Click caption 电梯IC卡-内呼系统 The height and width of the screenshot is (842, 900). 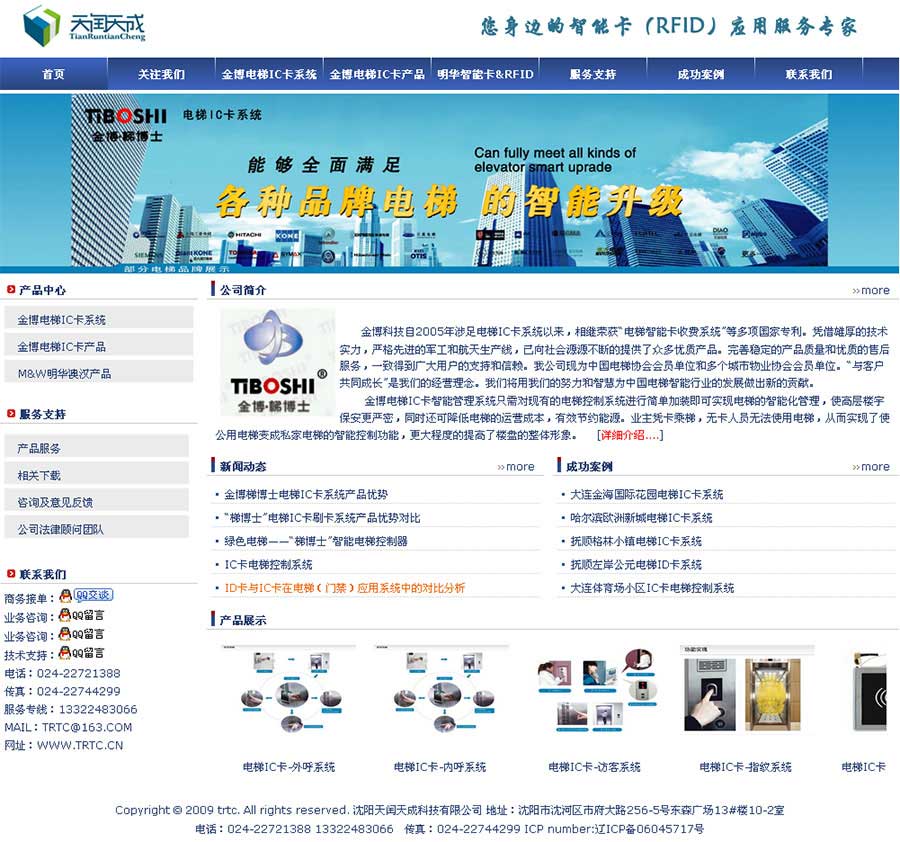[440, 767]
